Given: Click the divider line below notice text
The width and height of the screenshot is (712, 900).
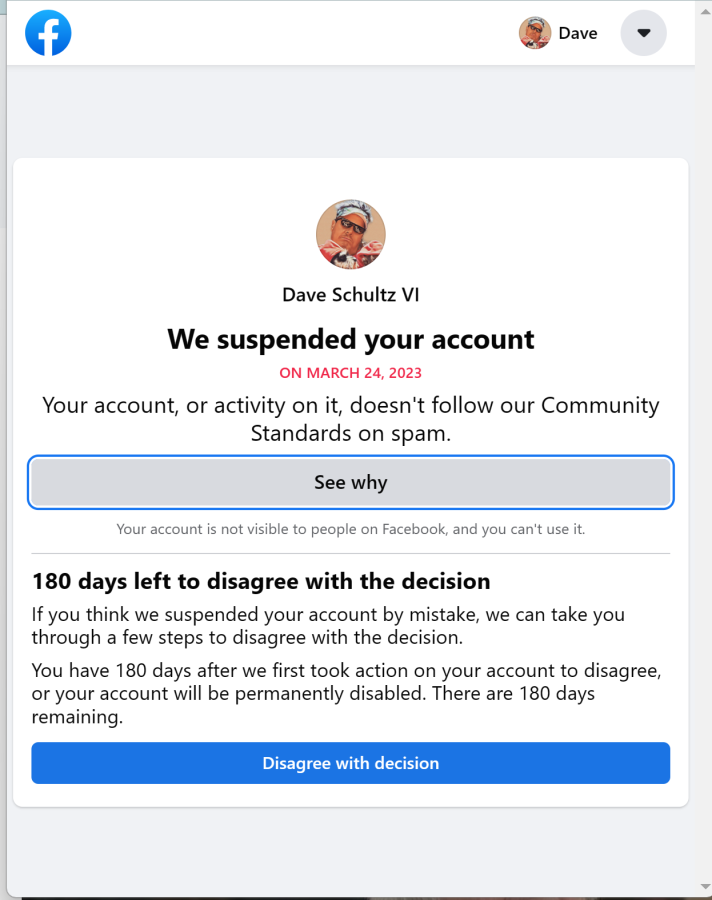Looking at the screenshot, I should 351,554.
